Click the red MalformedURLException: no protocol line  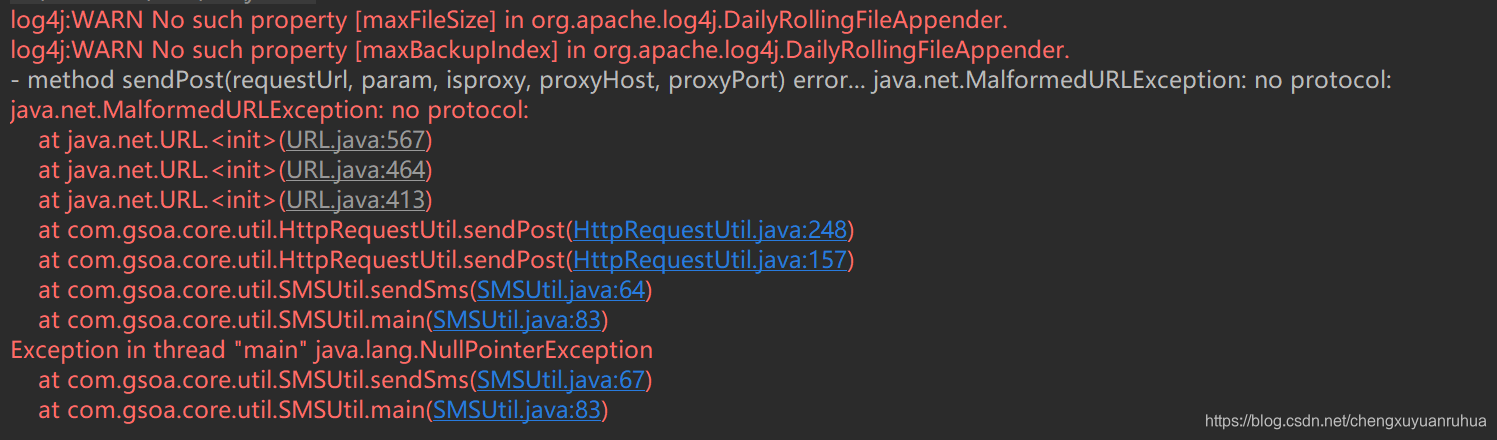tap(269, 110)
